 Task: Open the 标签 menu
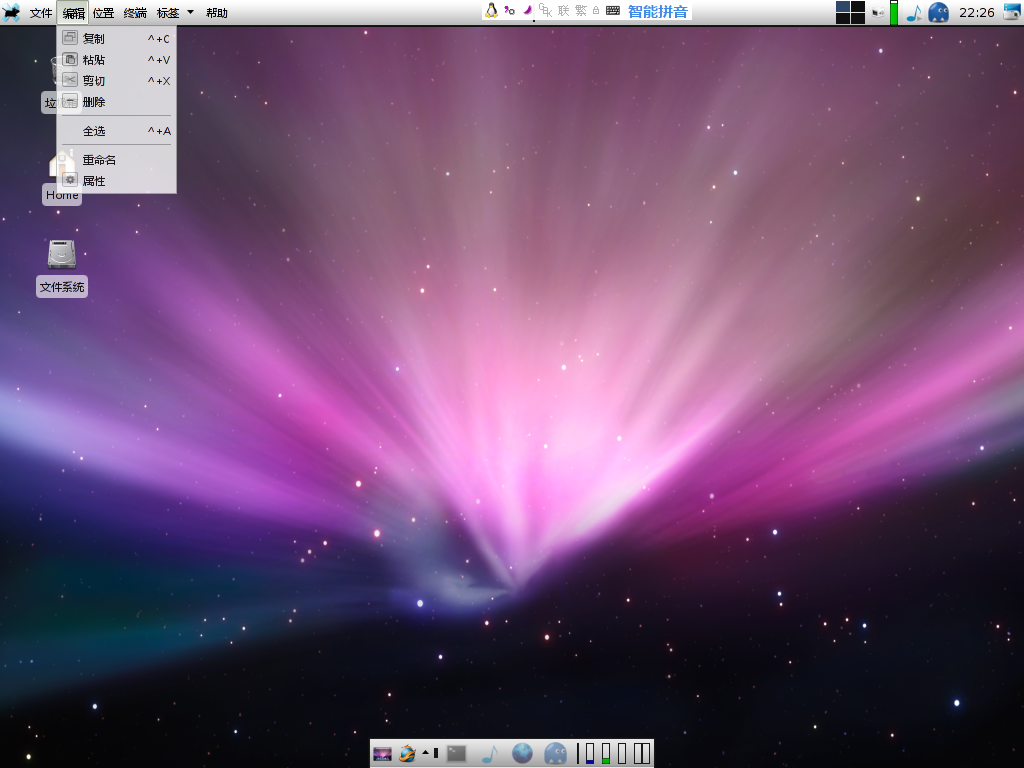168,12
